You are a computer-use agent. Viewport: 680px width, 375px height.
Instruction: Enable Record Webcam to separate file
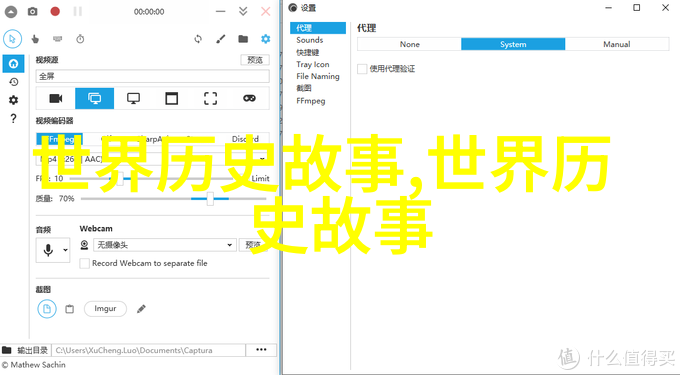[x=85, y=263]
